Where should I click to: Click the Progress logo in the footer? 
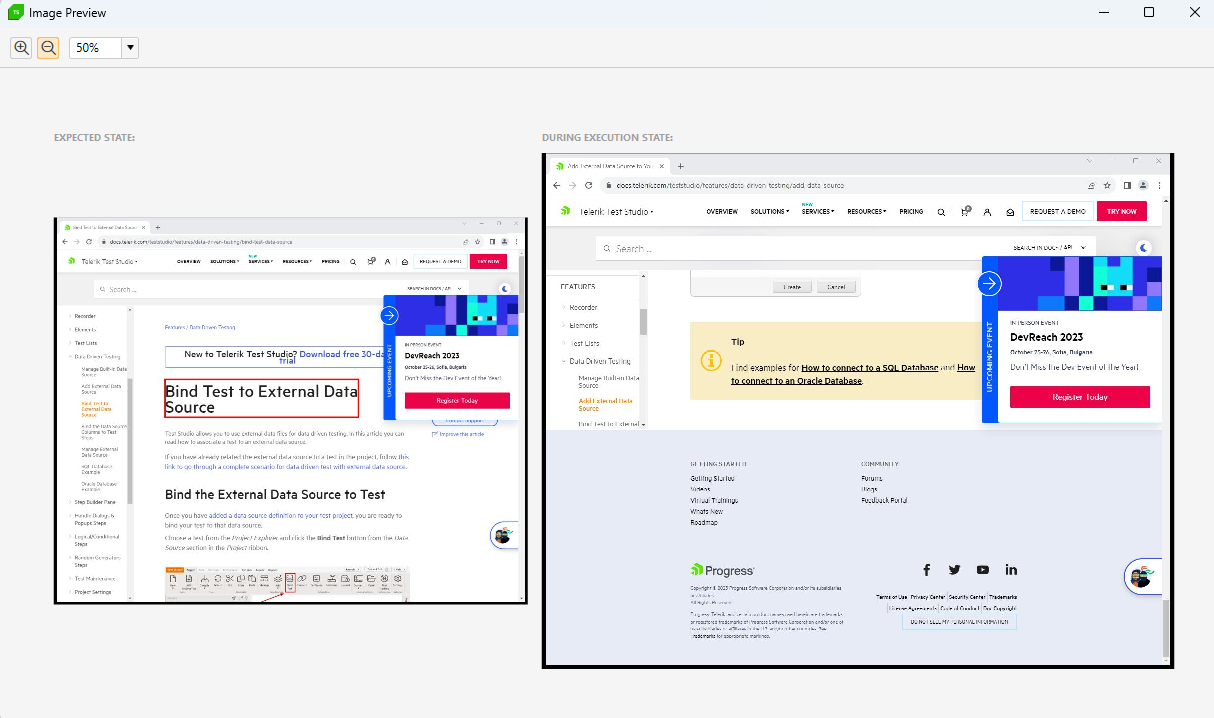[x=722, y=570]
